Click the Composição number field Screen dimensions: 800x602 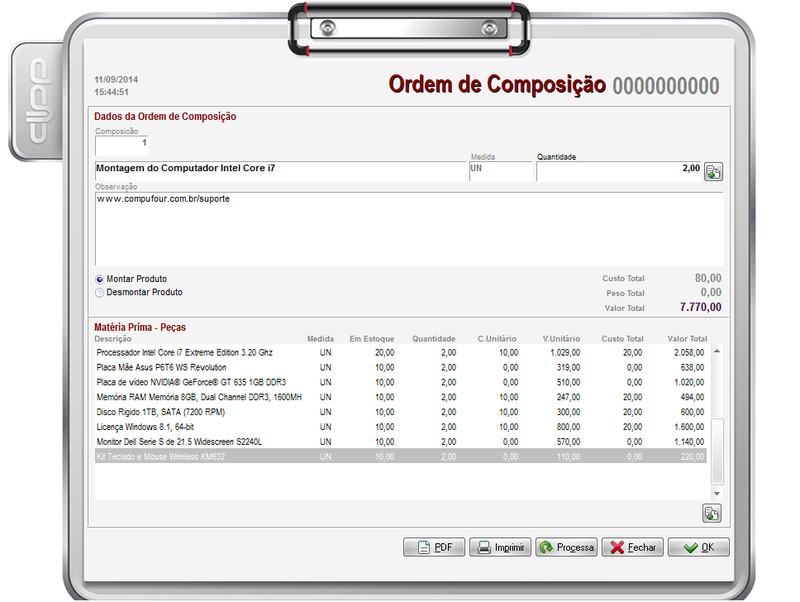[121, 144]
